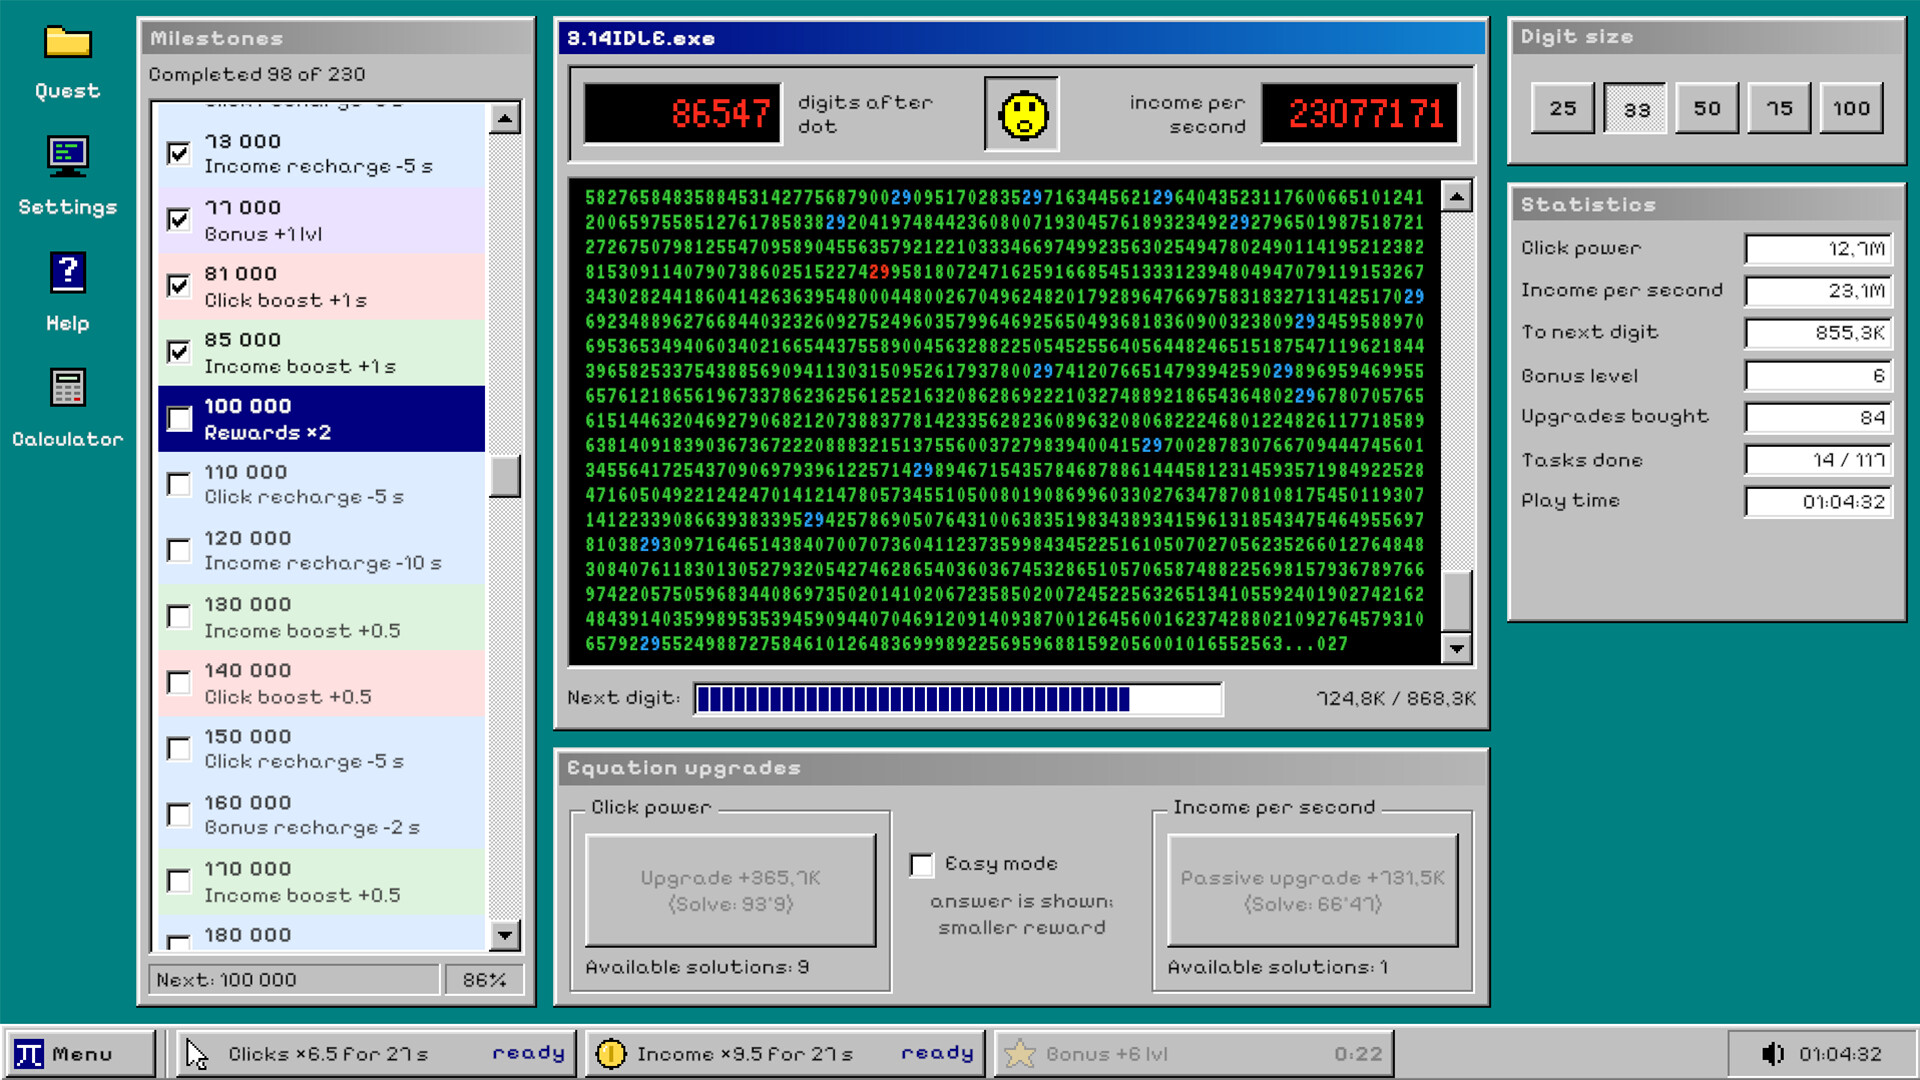Check the 110 000 Click recharge milestone
Screen dimensions: 1920x1080
click(179, 485)
